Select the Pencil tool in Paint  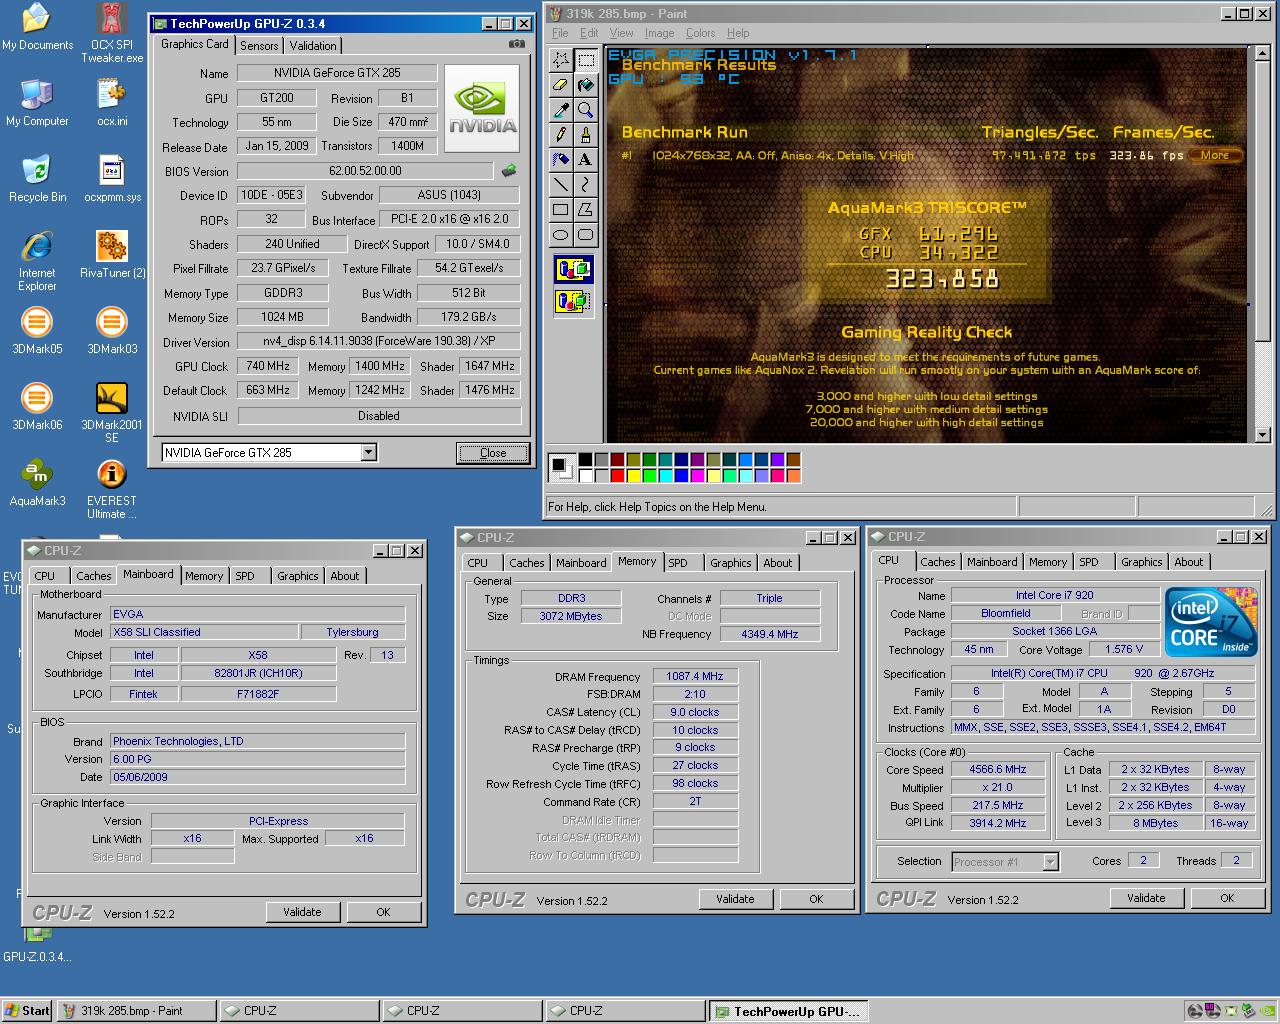click(561, 135)
